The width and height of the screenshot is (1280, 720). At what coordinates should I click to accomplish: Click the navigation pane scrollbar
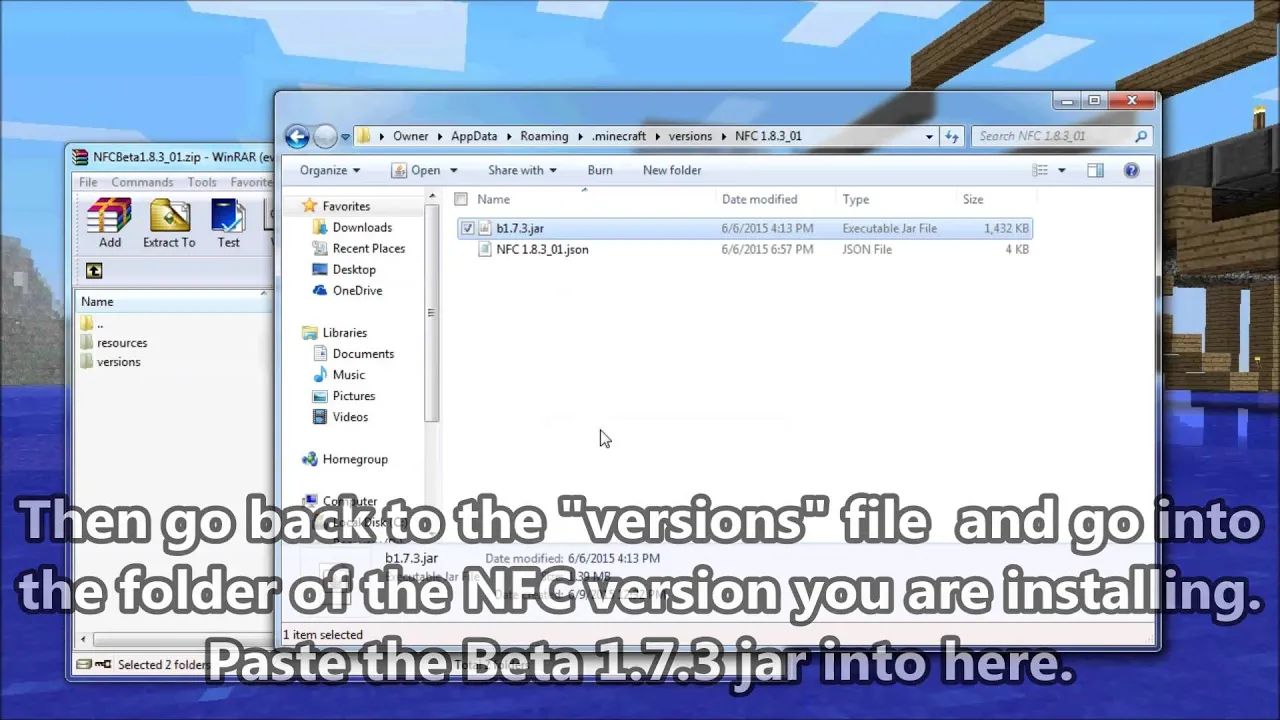pyautogui.click(x=432, y=312)
